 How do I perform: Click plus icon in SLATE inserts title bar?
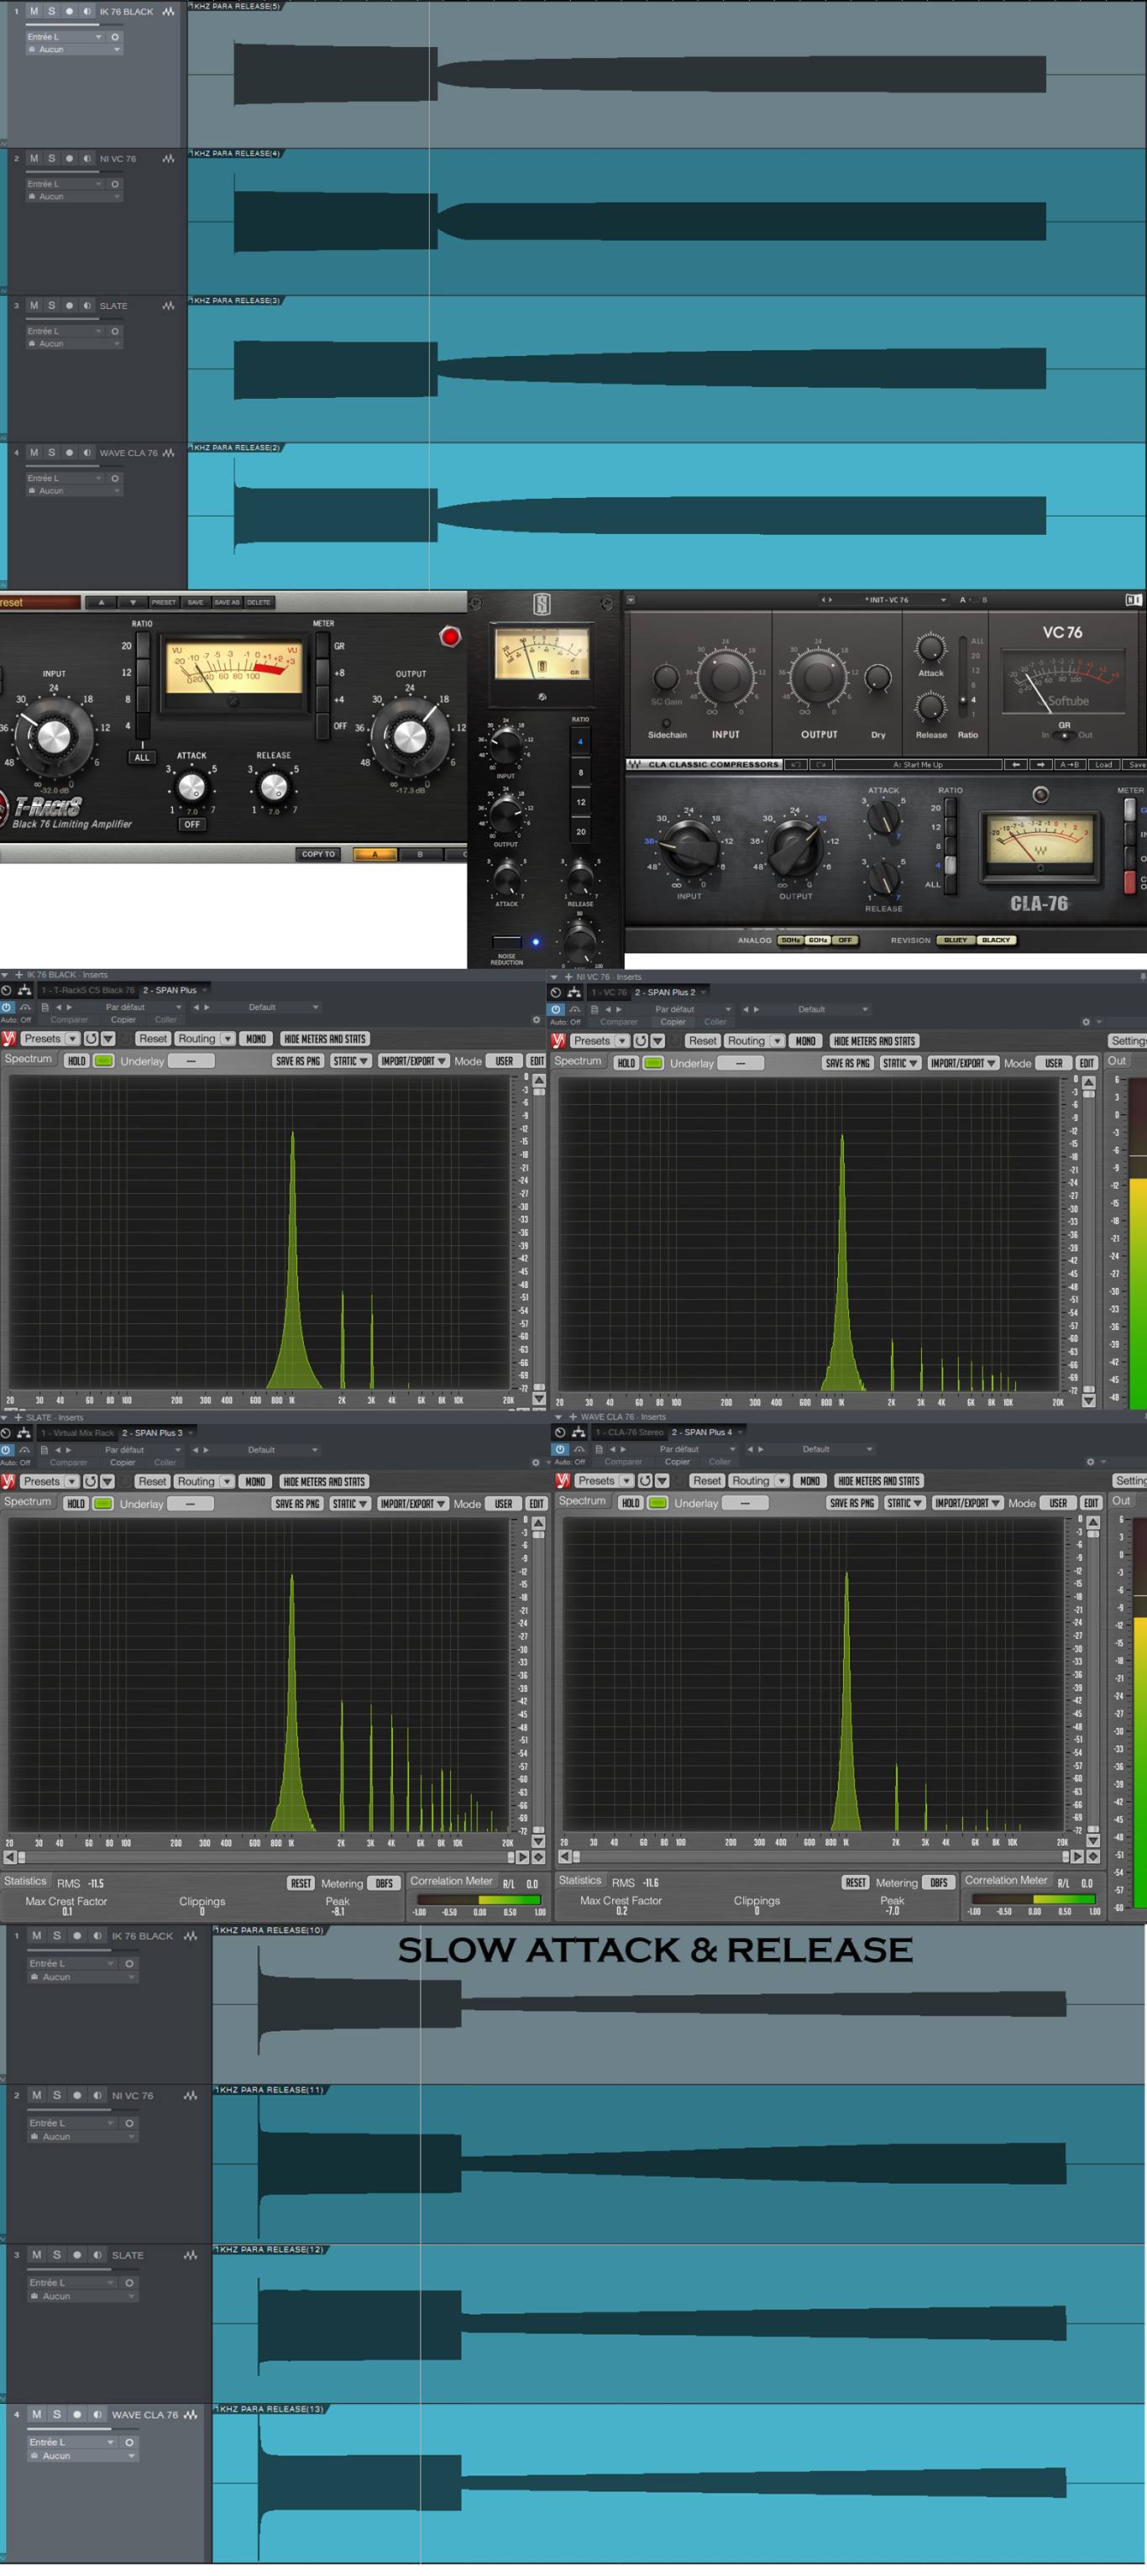[17, 1417]
